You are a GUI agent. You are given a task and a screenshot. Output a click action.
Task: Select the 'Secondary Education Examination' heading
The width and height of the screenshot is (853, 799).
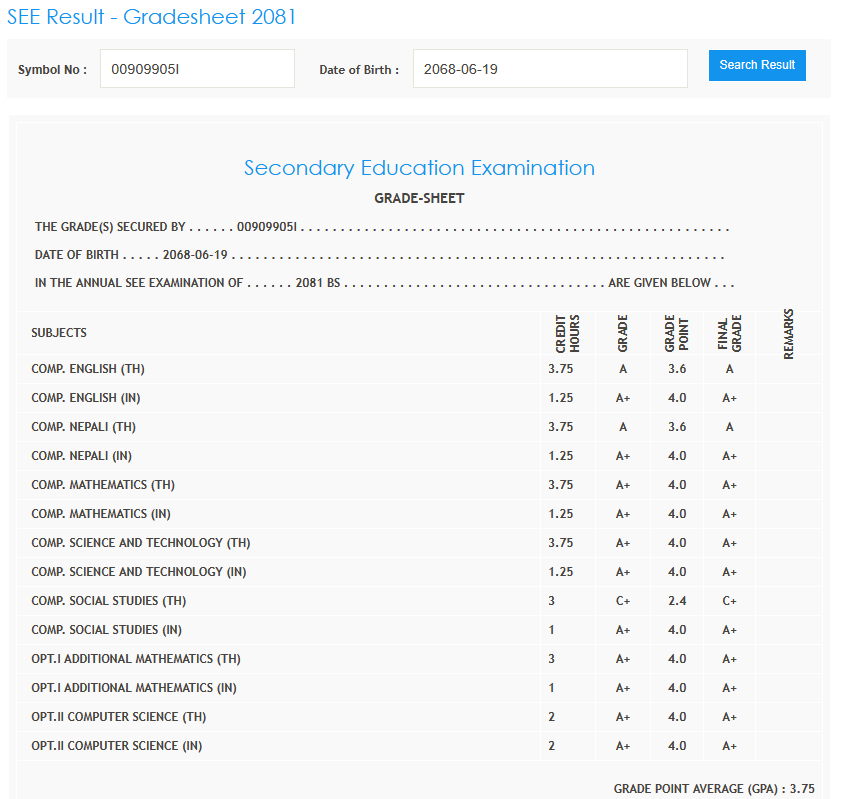419,168
